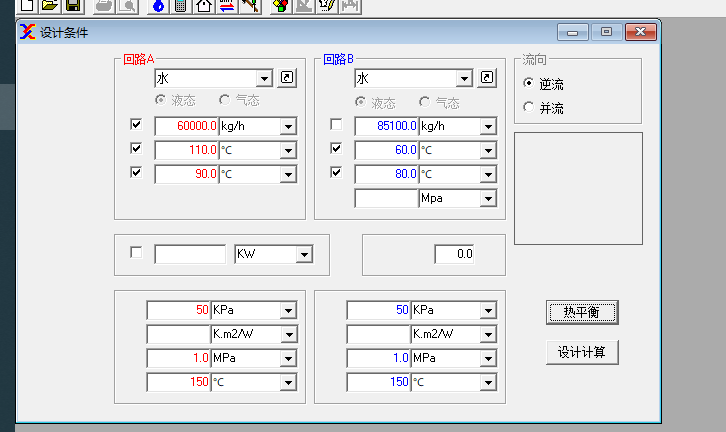Click the 设计计算 design calculation button
The image size is (726, 432).
coord(582,352)
